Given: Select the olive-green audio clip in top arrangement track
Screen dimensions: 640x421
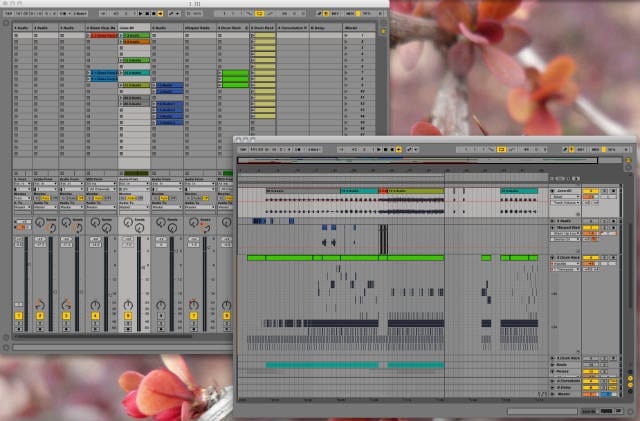Looking at the screenshot, I should pyautogui.click(x=416, y=191).
